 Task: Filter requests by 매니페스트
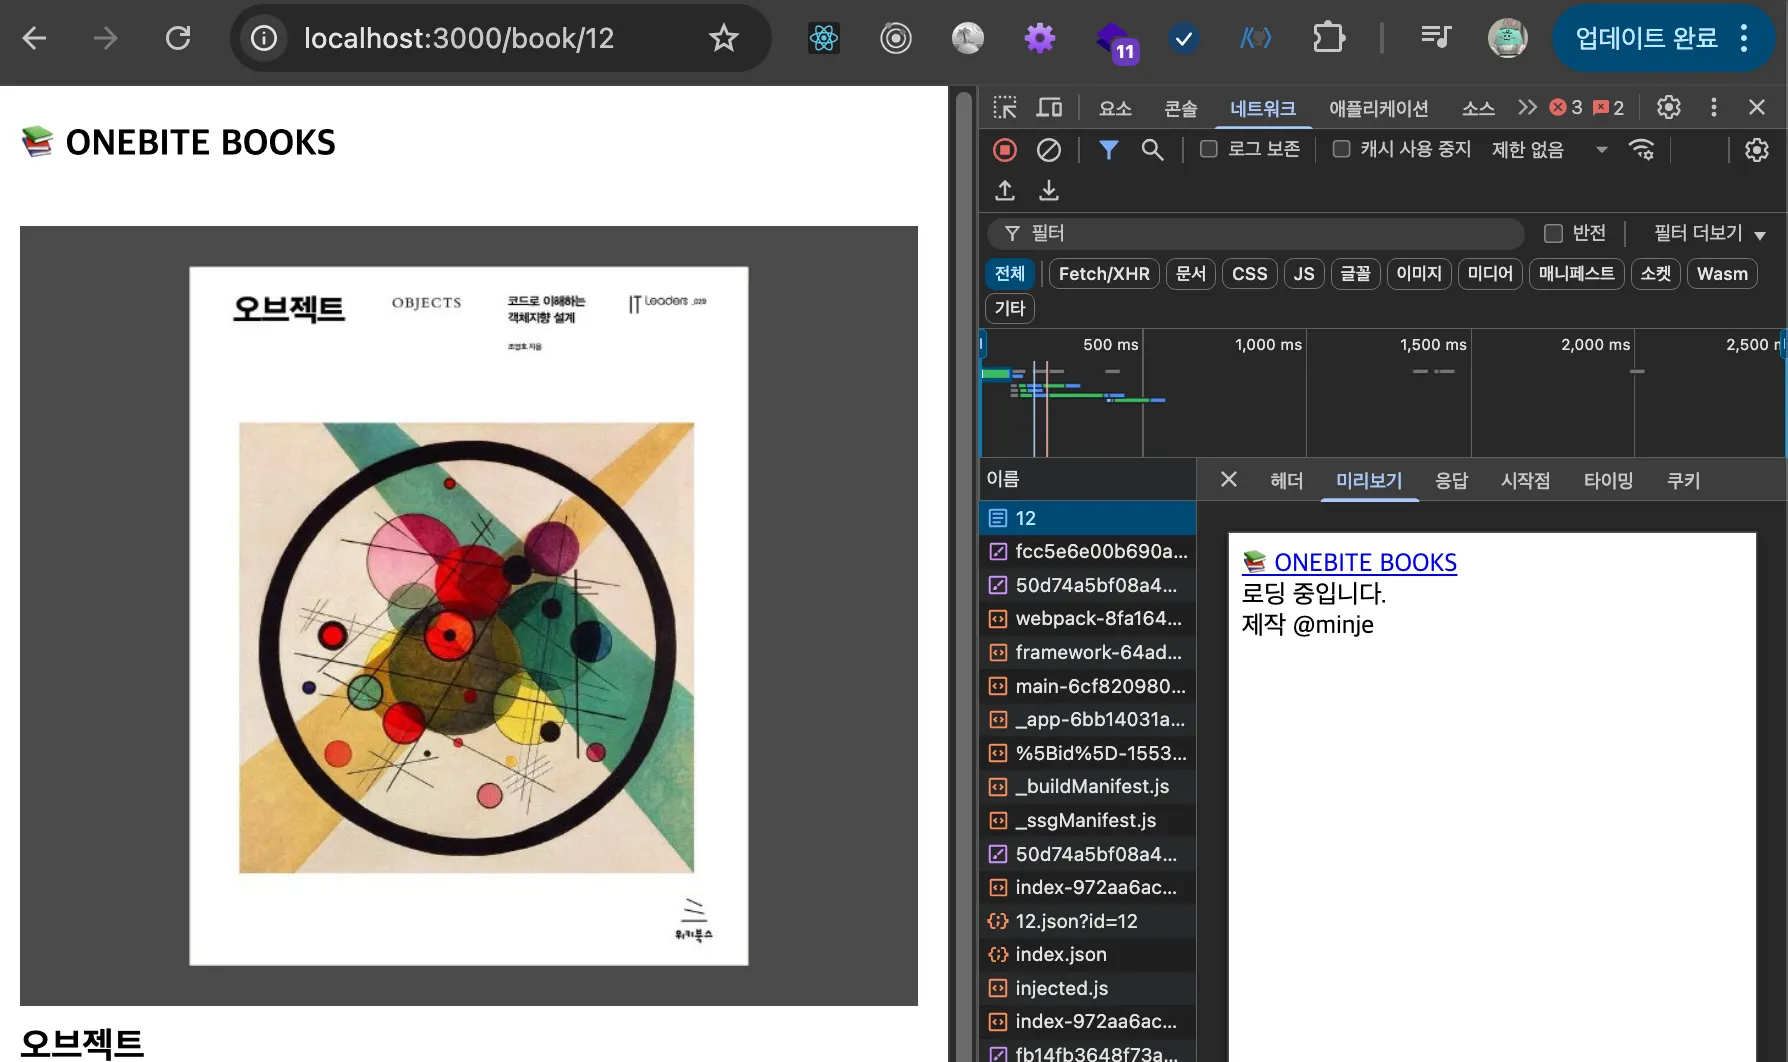(1576, 273)
